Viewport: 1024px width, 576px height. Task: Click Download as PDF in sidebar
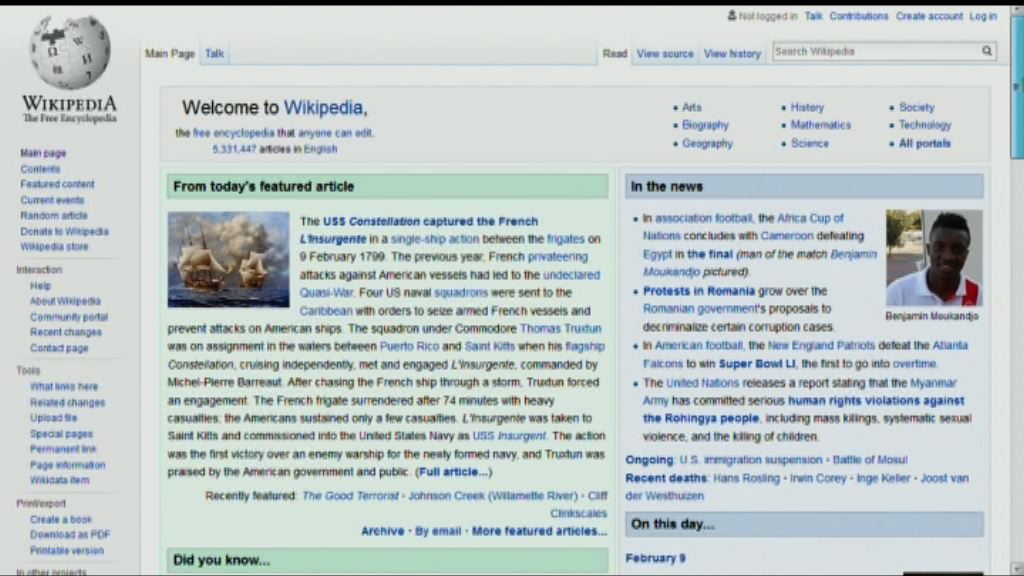[x=70, y=535]
